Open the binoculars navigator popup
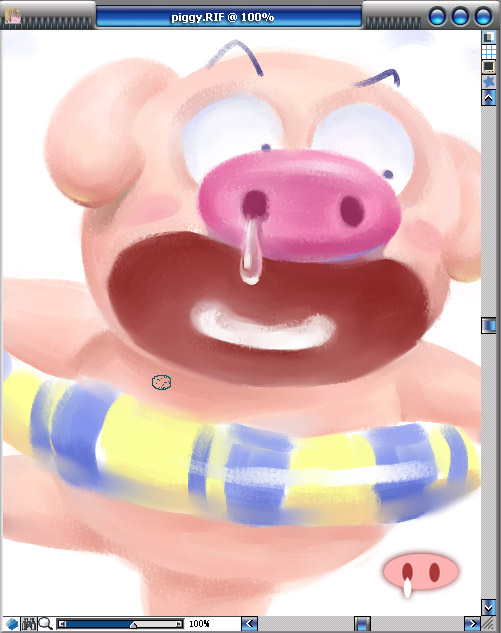 [28, 624]
